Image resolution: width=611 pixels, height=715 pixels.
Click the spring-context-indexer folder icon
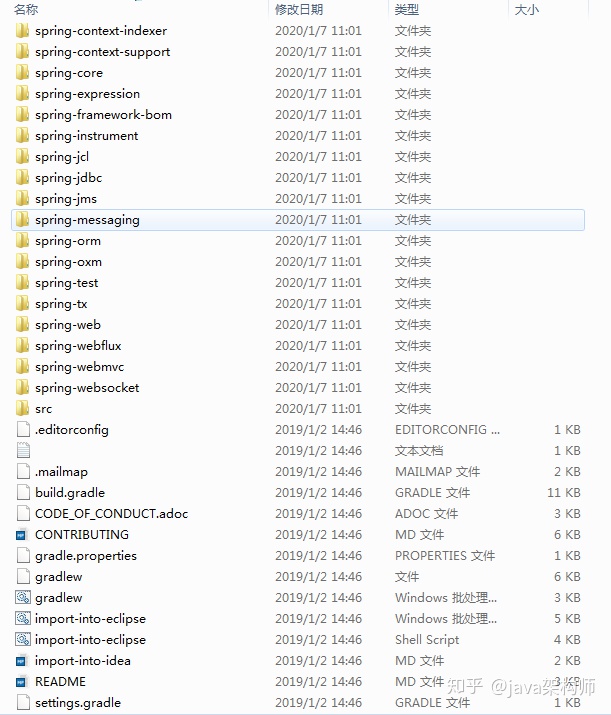click(22, 31)
